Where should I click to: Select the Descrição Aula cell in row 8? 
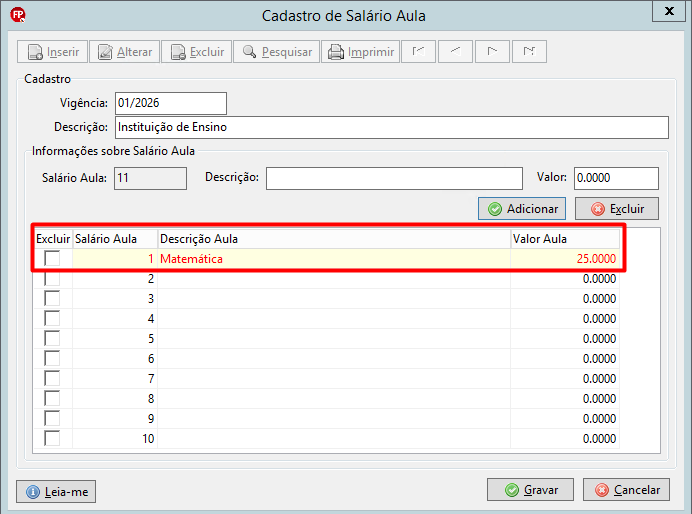[334, 398]
